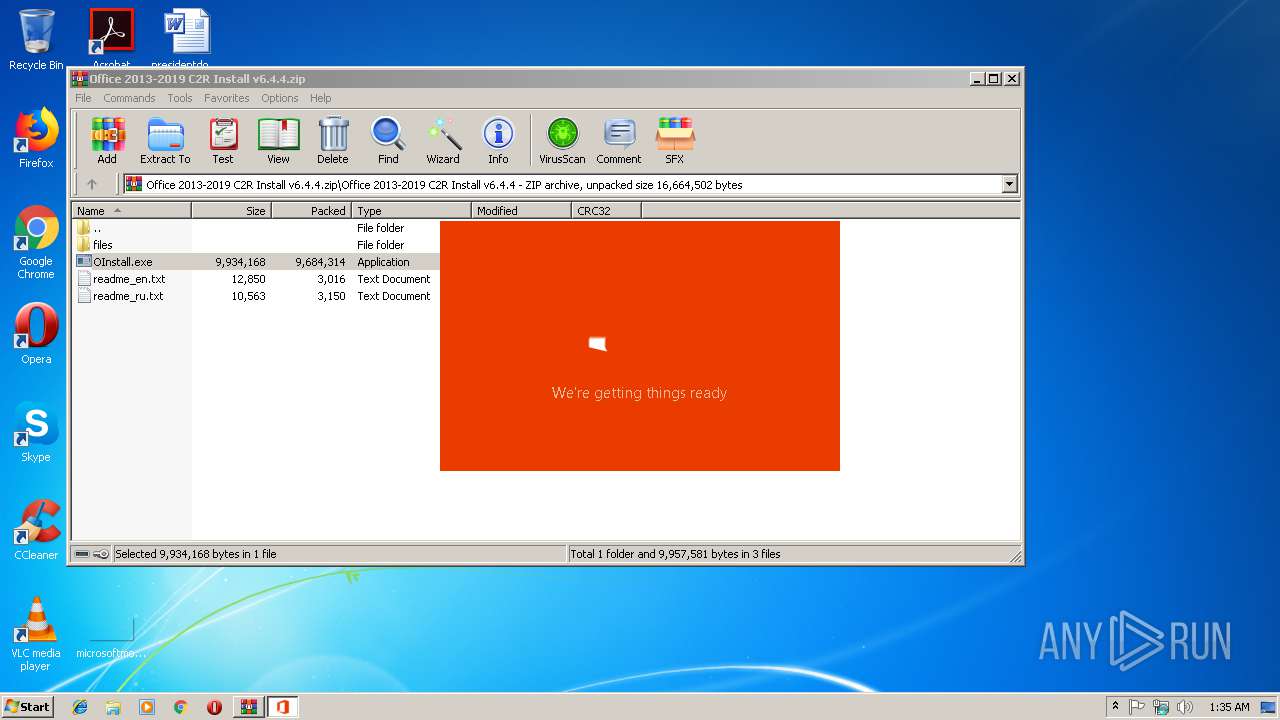The height and width of the screenshot is (720, 1280).
Task: Show hidden tray icons arrow
Action: point(1115,707)
